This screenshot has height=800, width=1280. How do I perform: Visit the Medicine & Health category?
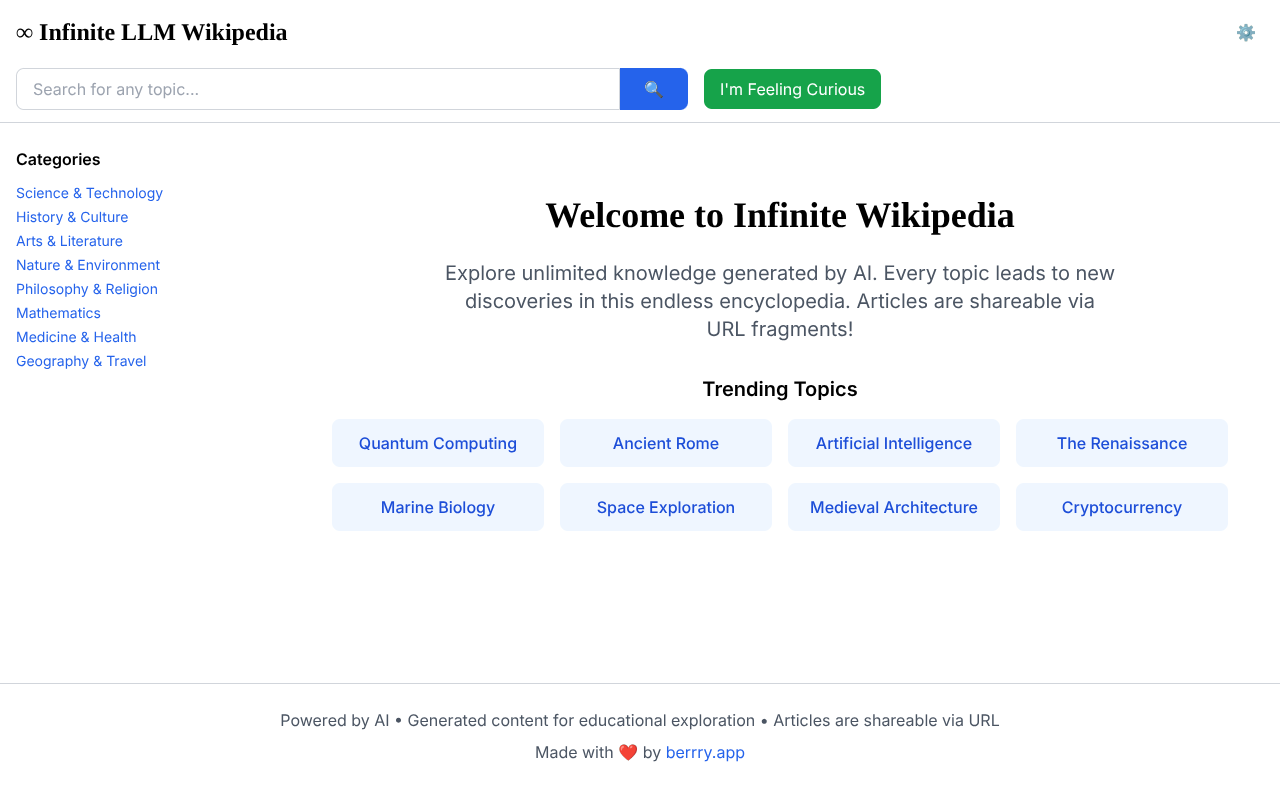coord(76,337)
